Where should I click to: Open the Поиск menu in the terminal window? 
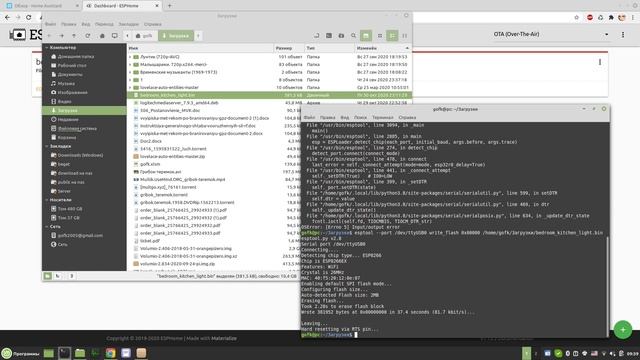click(360, 118)
